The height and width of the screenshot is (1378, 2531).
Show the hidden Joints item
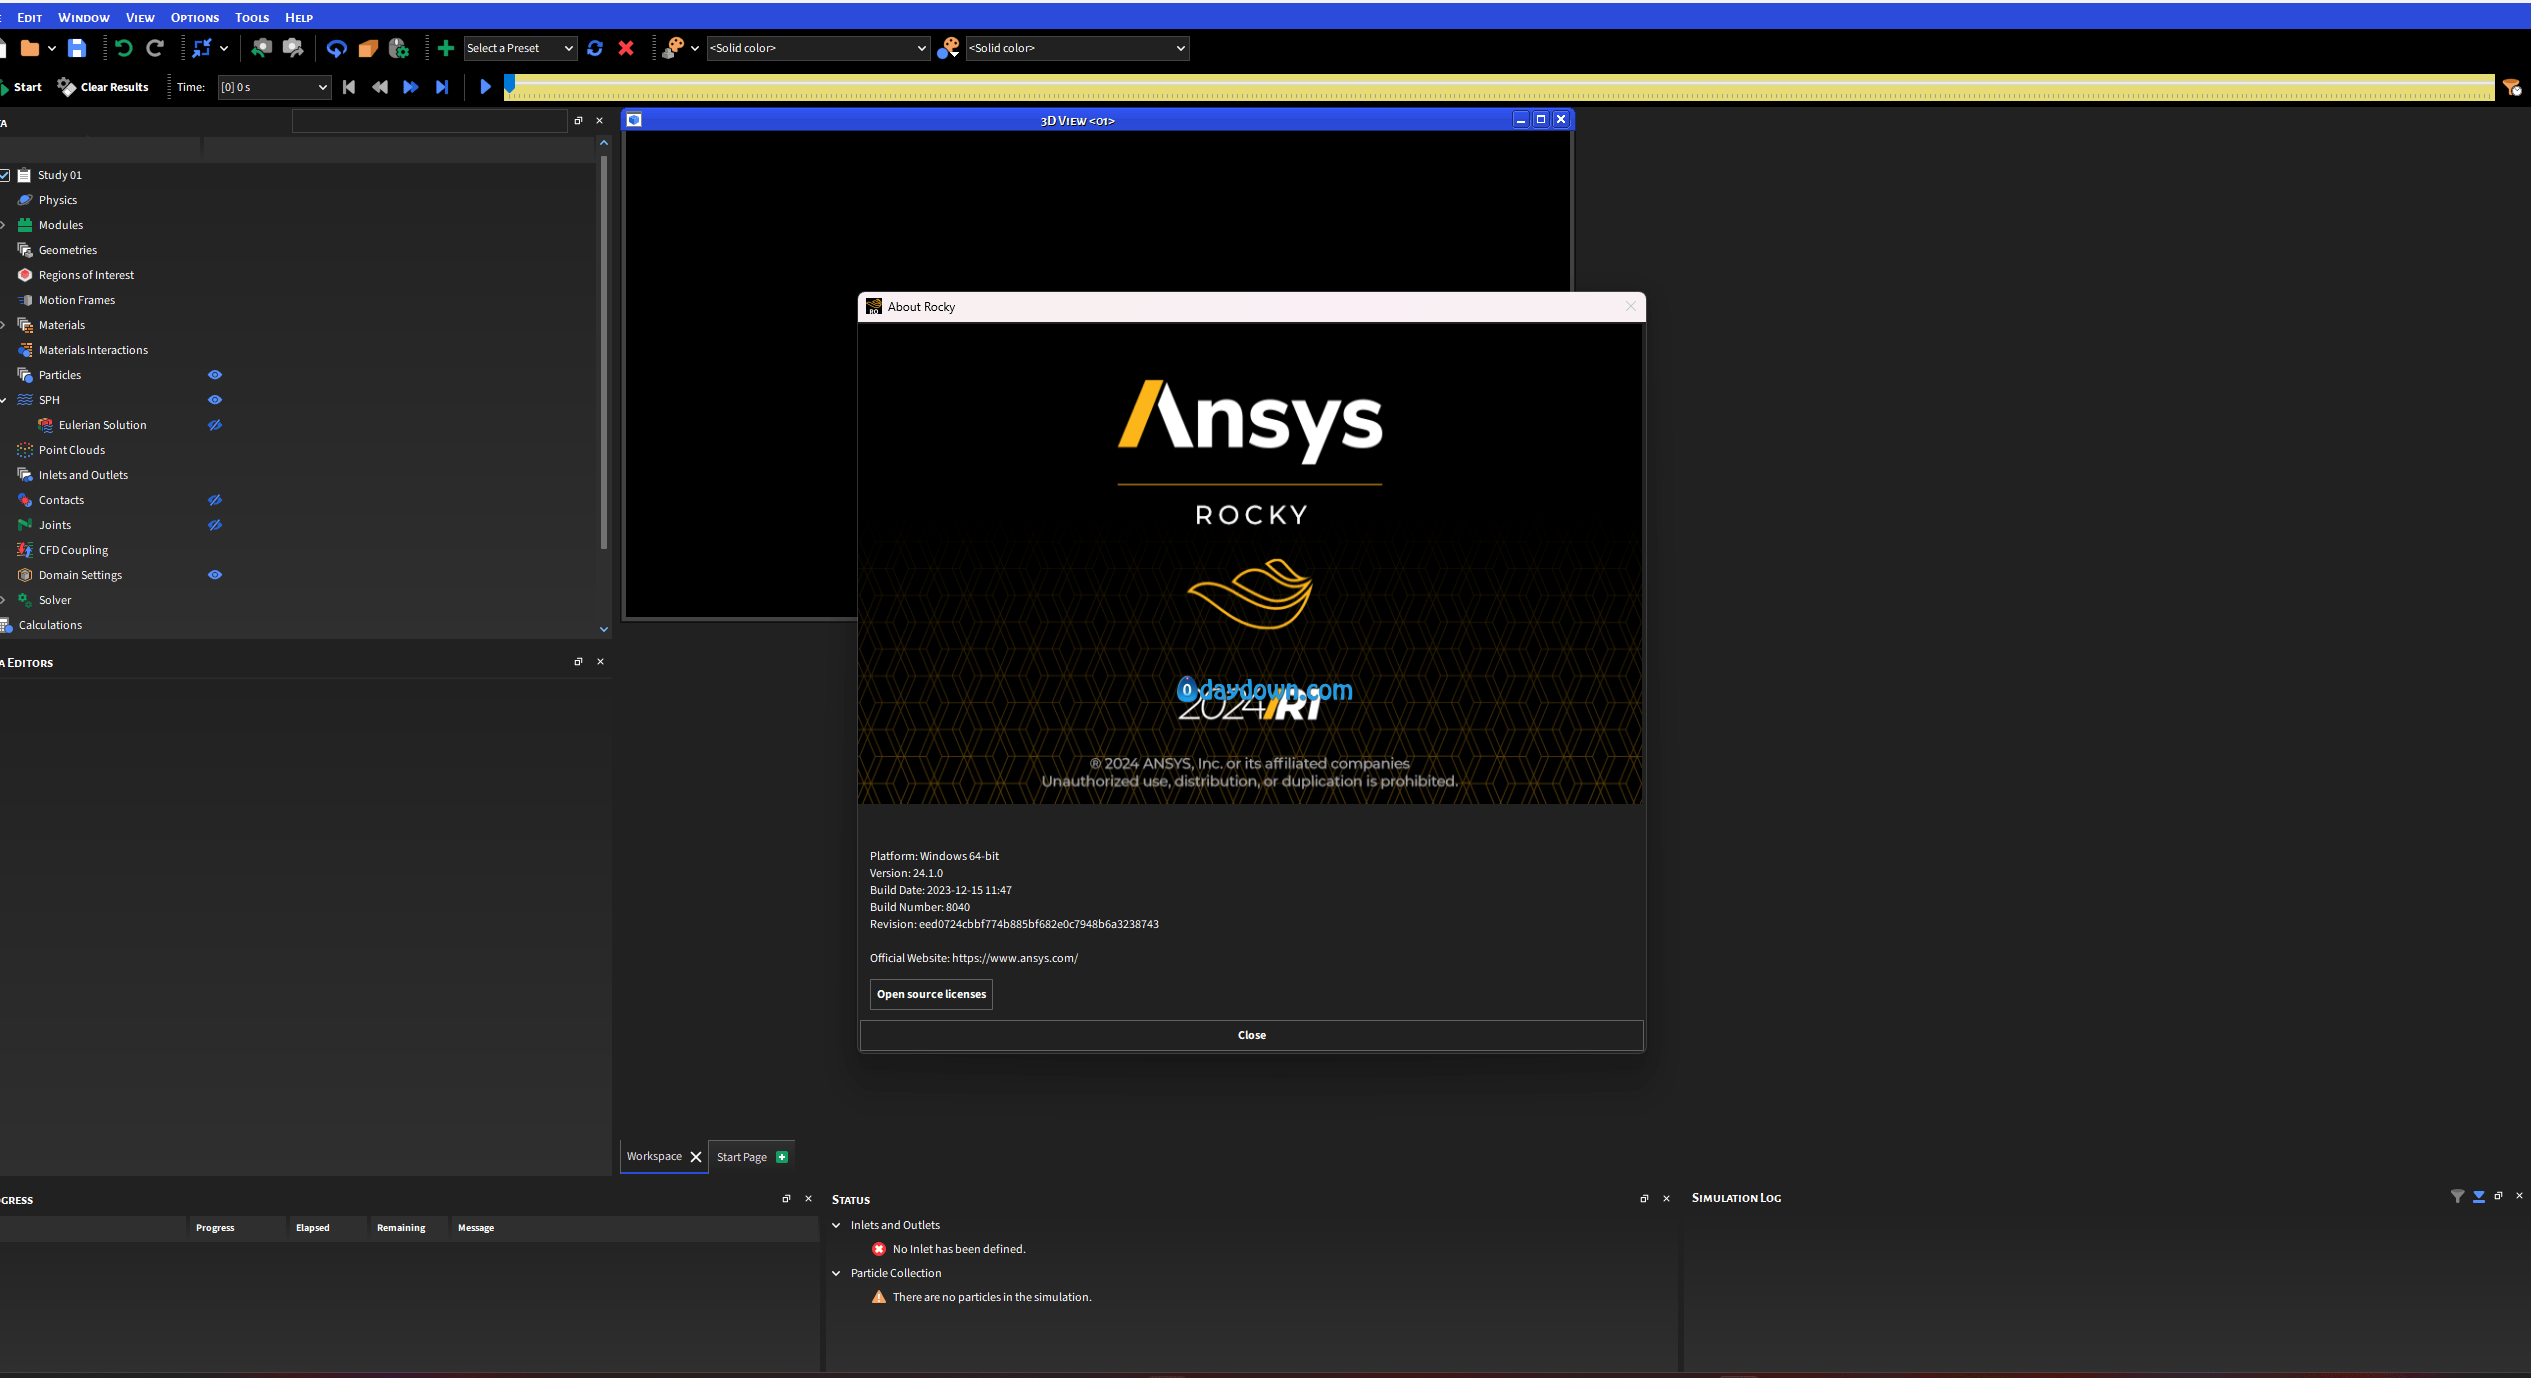pyautogui.click(x=215, y=525)
